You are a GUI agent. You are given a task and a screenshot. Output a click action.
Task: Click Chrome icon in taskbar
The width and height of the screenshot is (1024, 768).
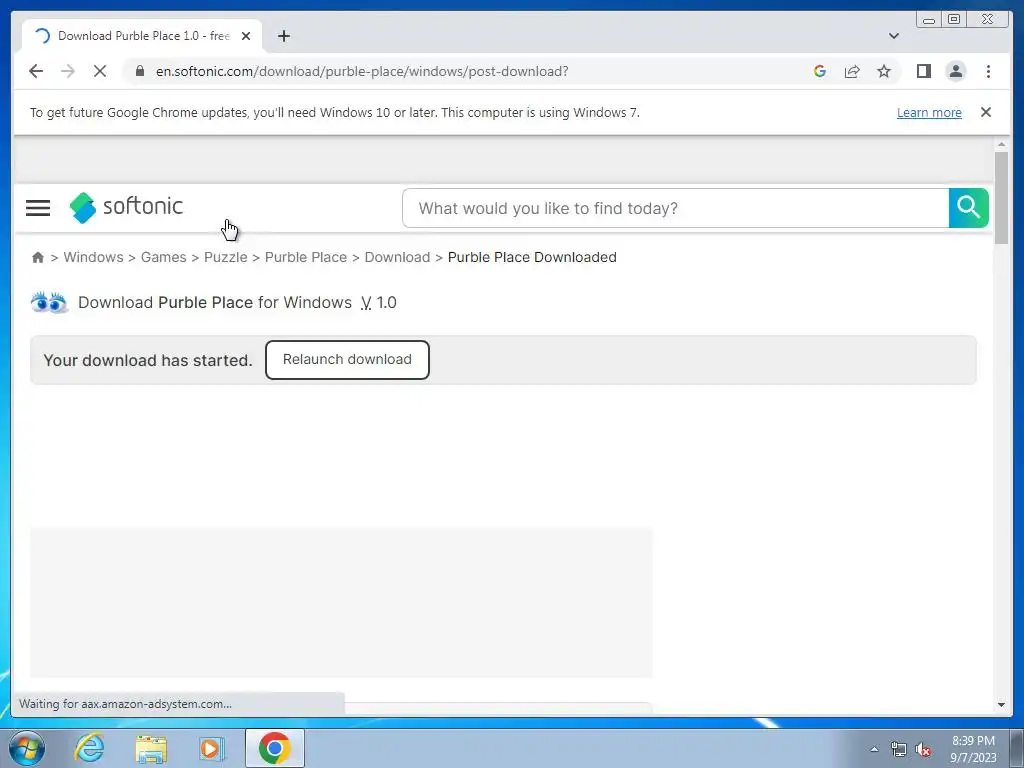(x=274, y=748)
